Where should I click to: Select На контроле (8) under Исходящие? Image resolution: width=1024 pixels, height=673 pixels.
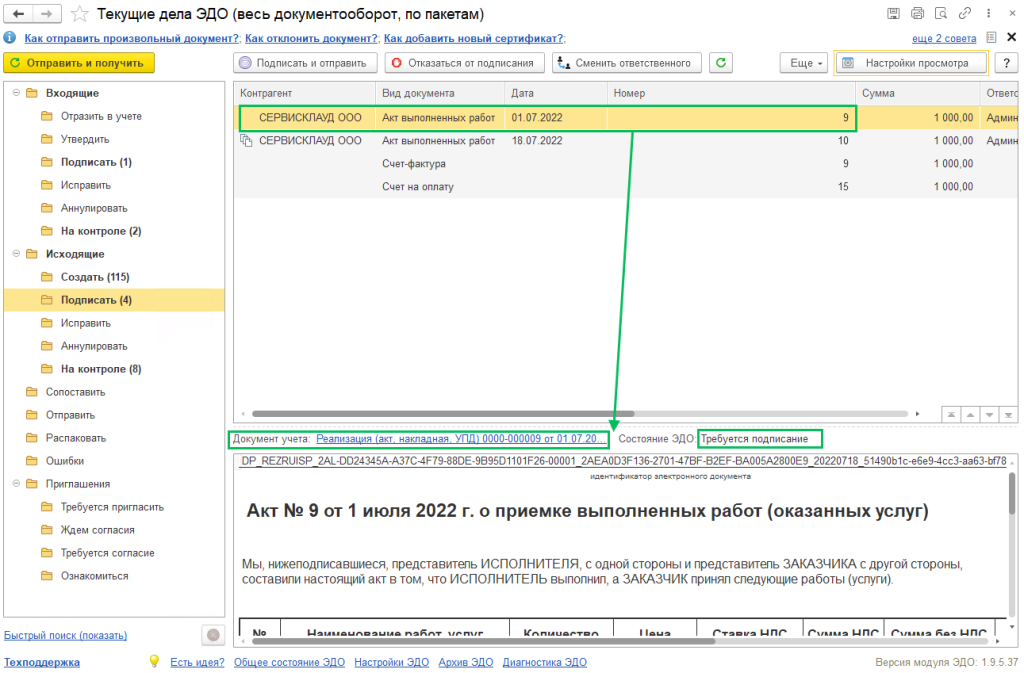pyautogui.click(x=100, y=369)
